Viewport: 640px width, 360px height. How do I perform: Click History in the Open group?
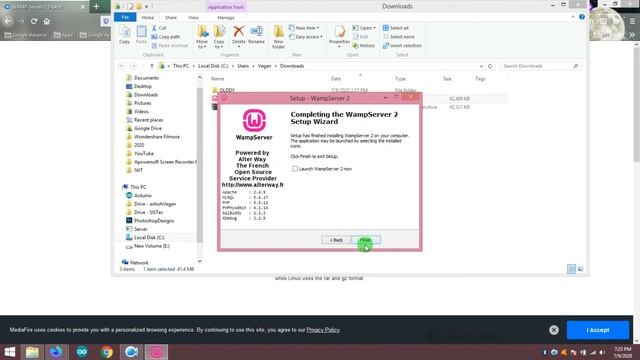point(364,46)
